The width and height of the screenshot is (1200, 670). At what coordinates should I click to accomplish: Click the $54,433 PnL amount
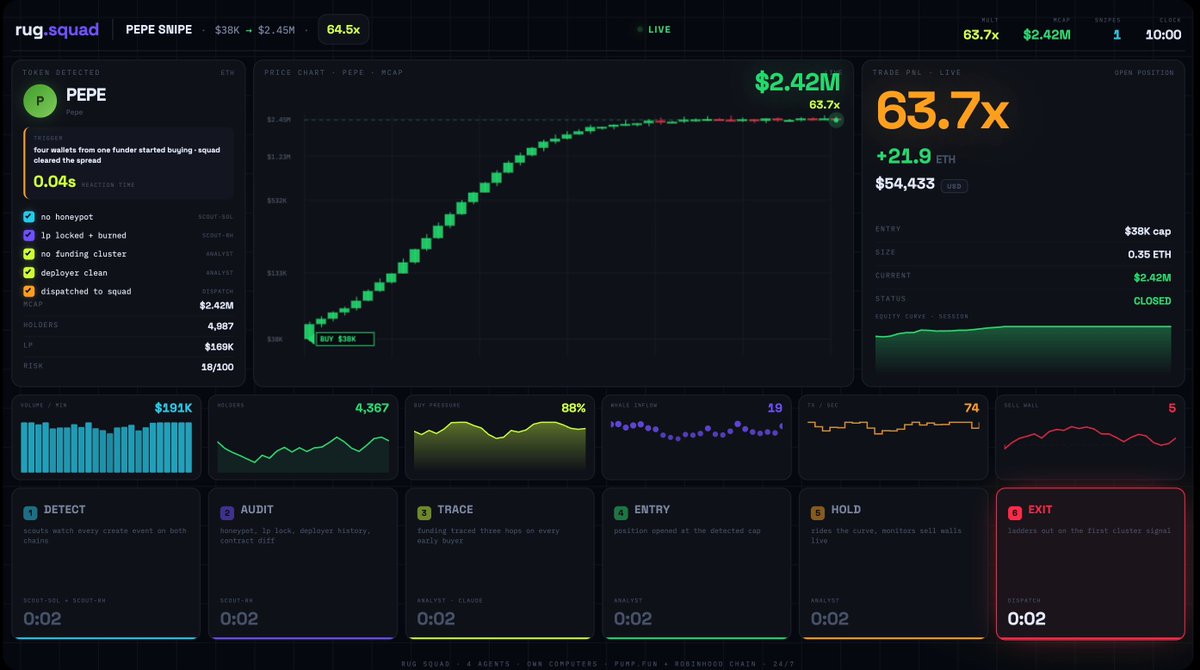pos(905,184)
